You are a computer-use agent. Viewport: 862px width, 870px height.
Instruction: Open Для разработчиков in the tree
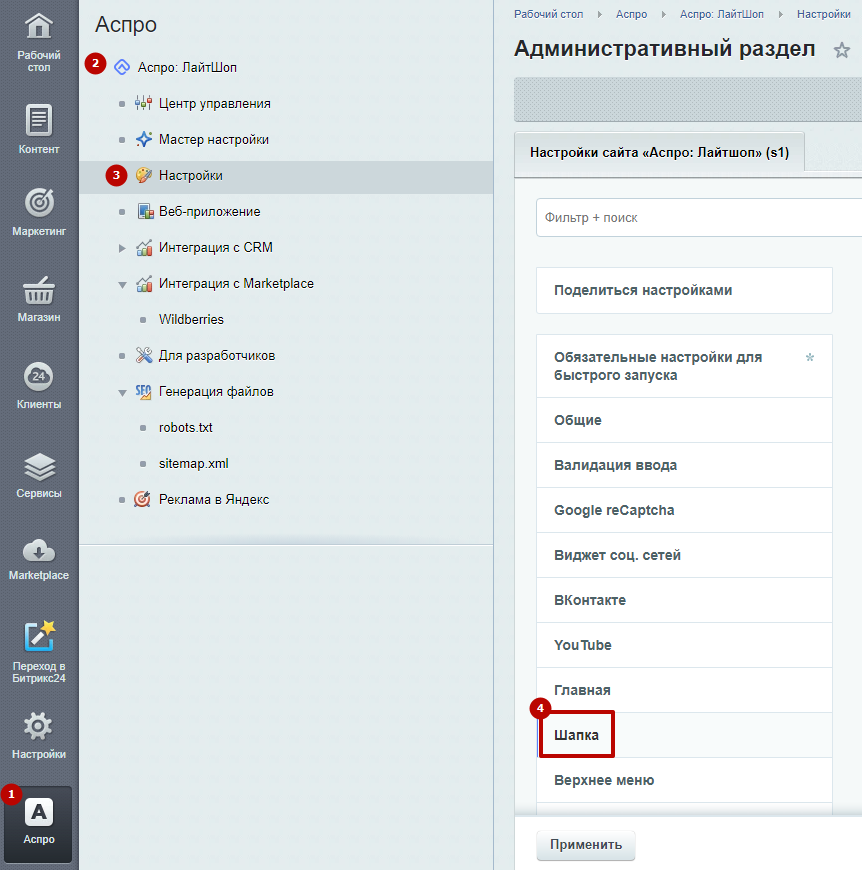[217, 356]
